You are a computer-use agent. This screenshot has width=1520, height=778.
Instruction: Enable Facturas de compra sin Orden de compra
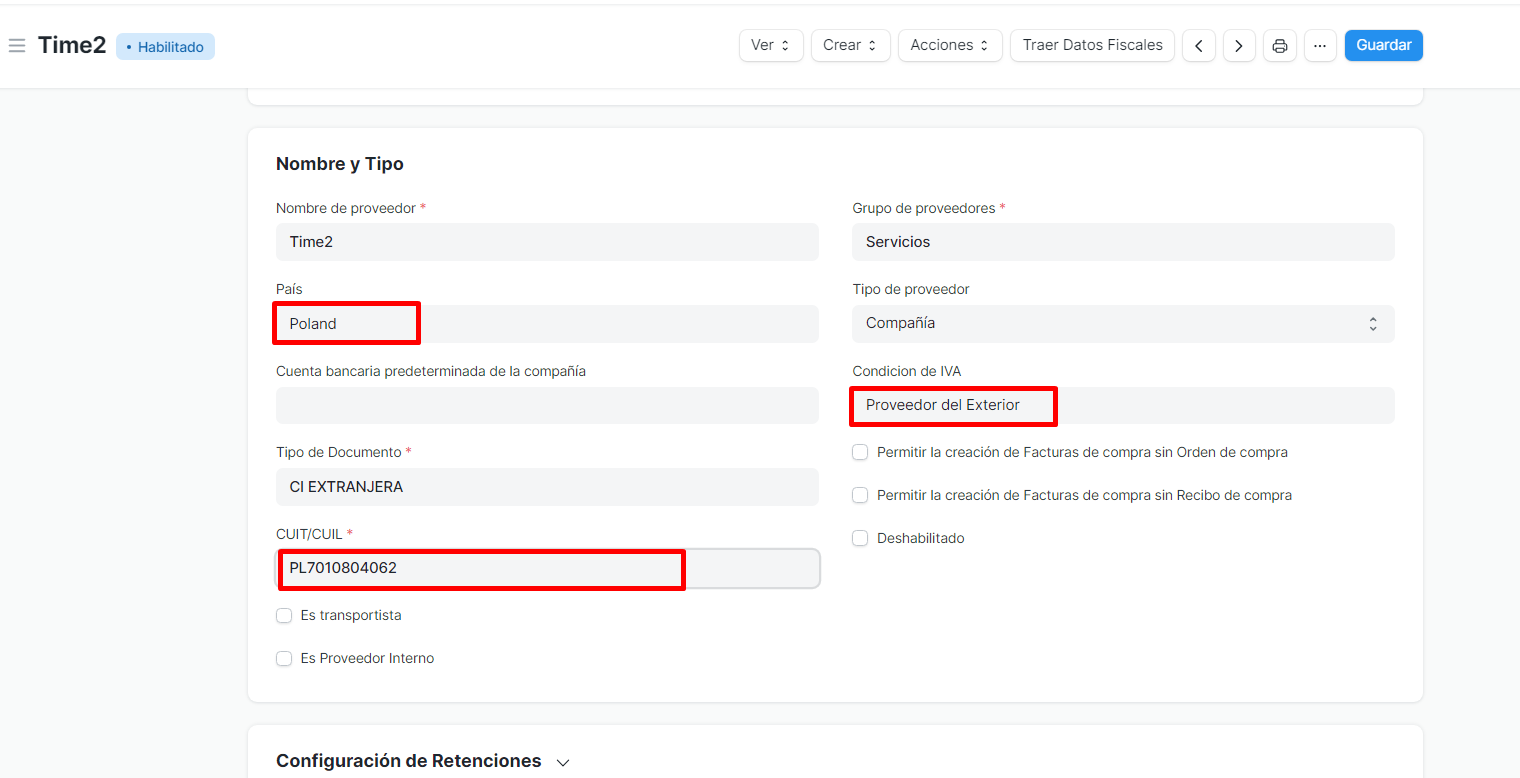coord(860,452)
